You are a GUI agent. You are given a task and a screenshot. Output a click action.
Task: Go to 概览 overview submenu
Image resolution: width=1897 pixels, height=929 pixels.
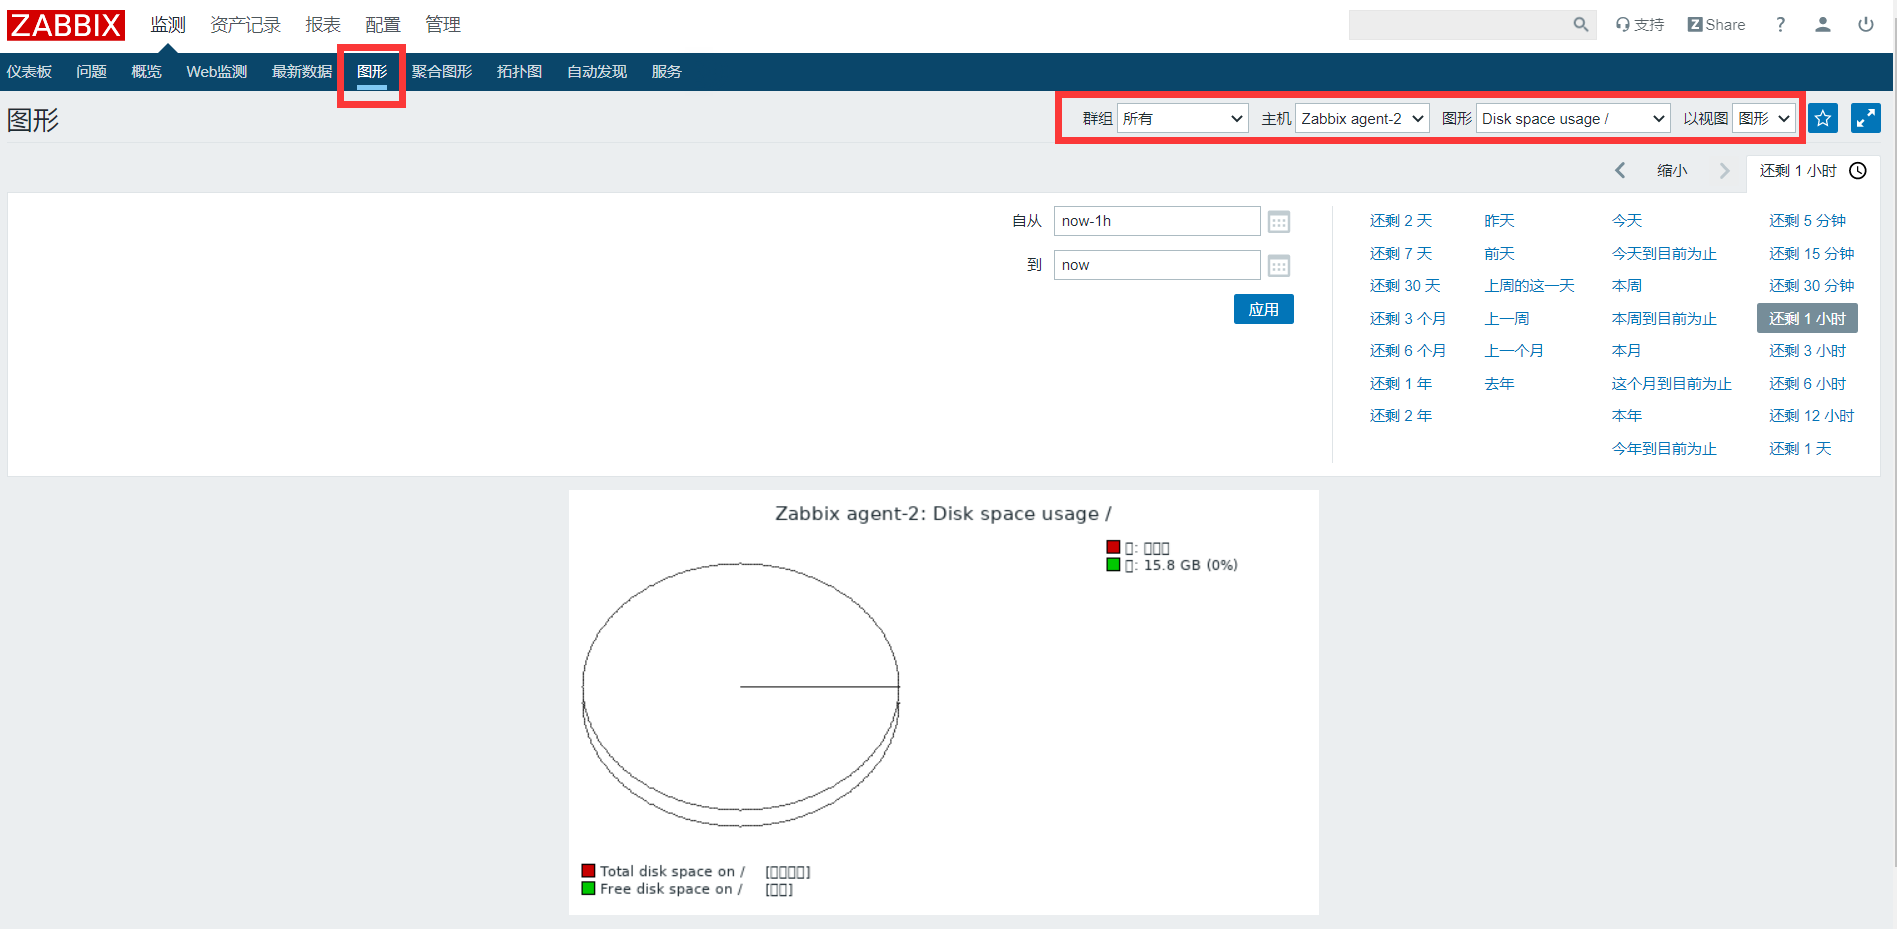point(146,72)
